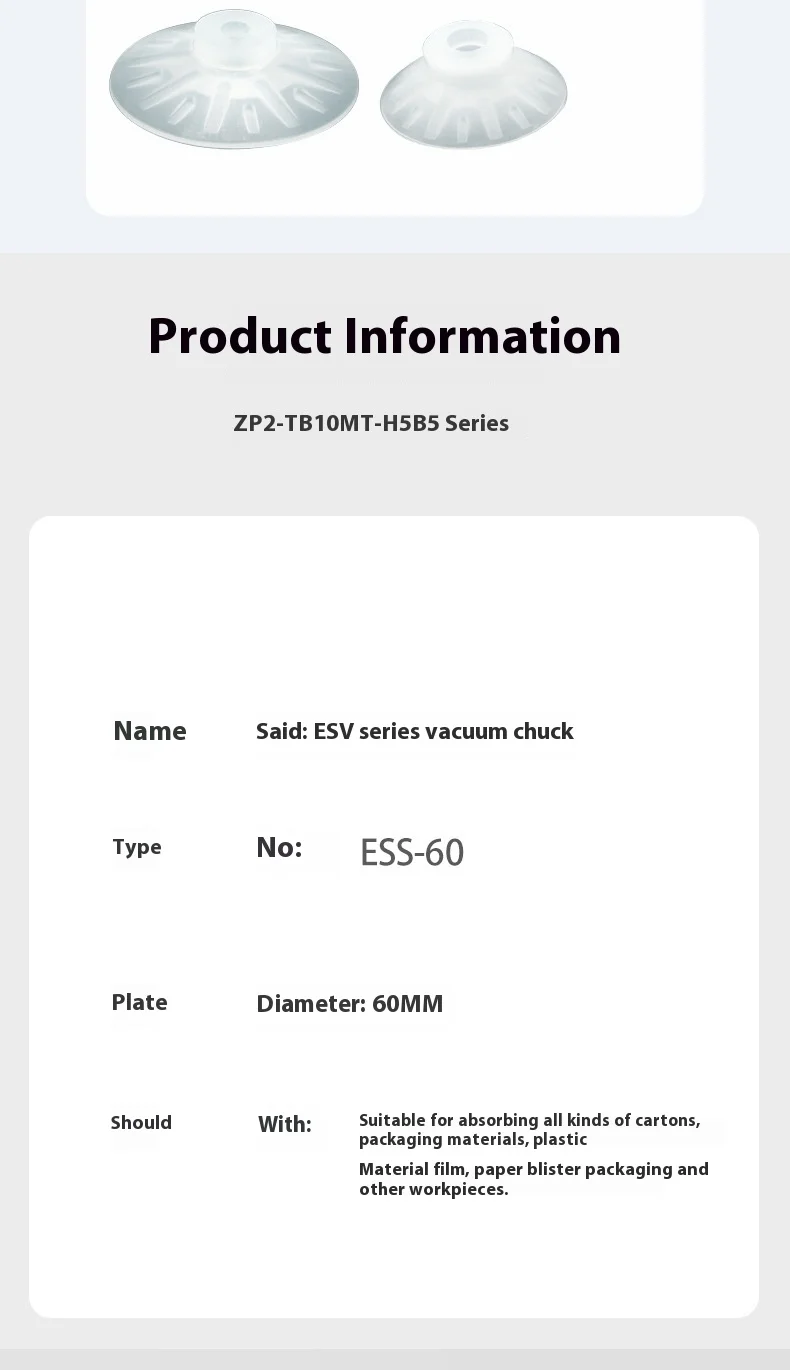
Task: Click the Diameter: label text
Action: click(x=310, y=1004)
